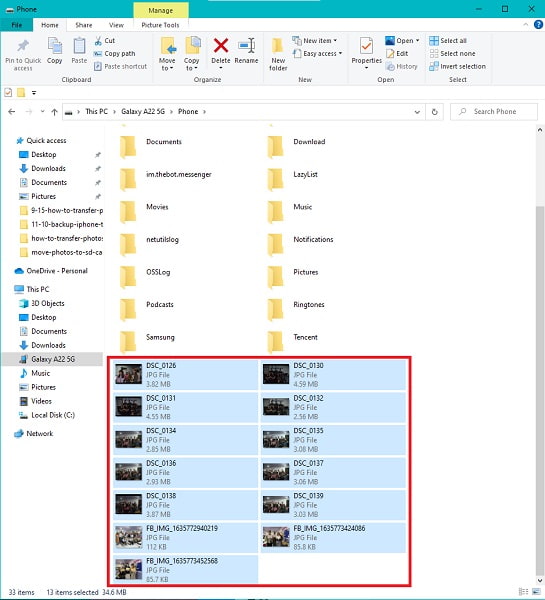Switch to details view in status bar
This screenshot has width=545, height=600.
524,592
